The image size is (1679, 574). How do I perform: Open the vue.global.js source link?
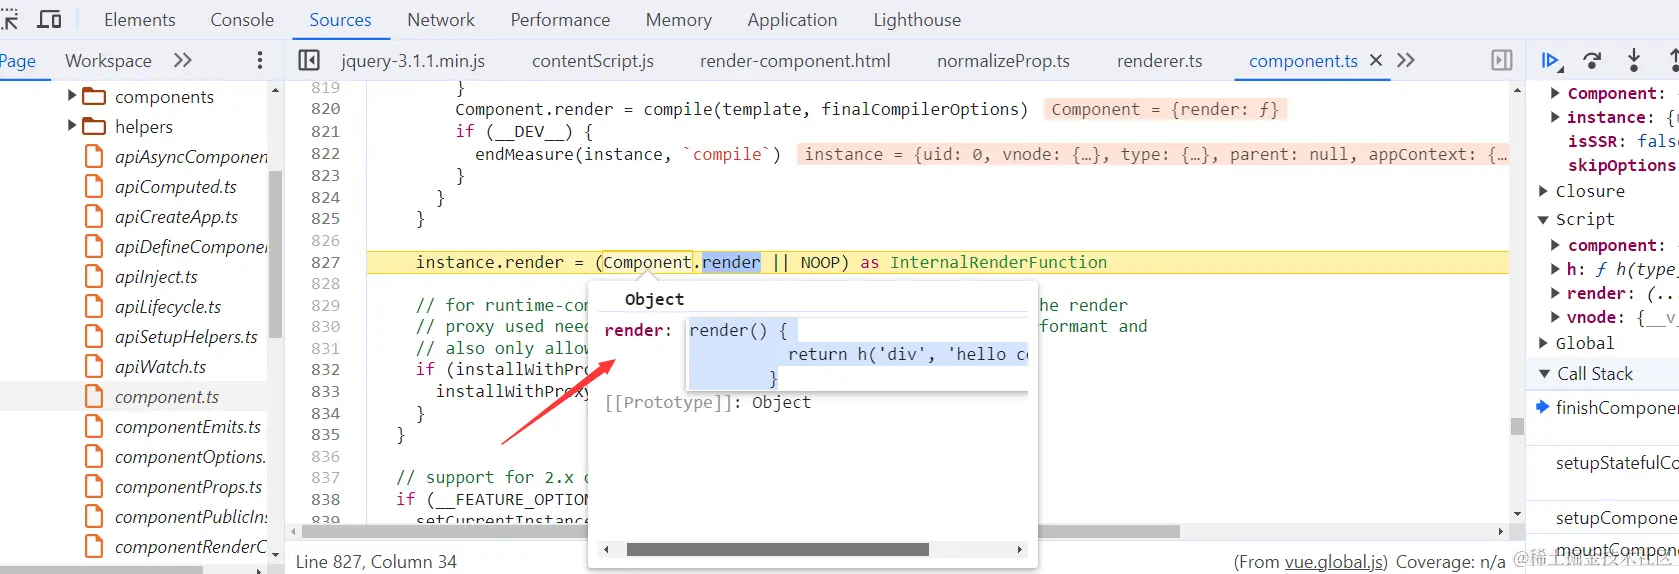pyautogui.click(x=1334, y=562)
